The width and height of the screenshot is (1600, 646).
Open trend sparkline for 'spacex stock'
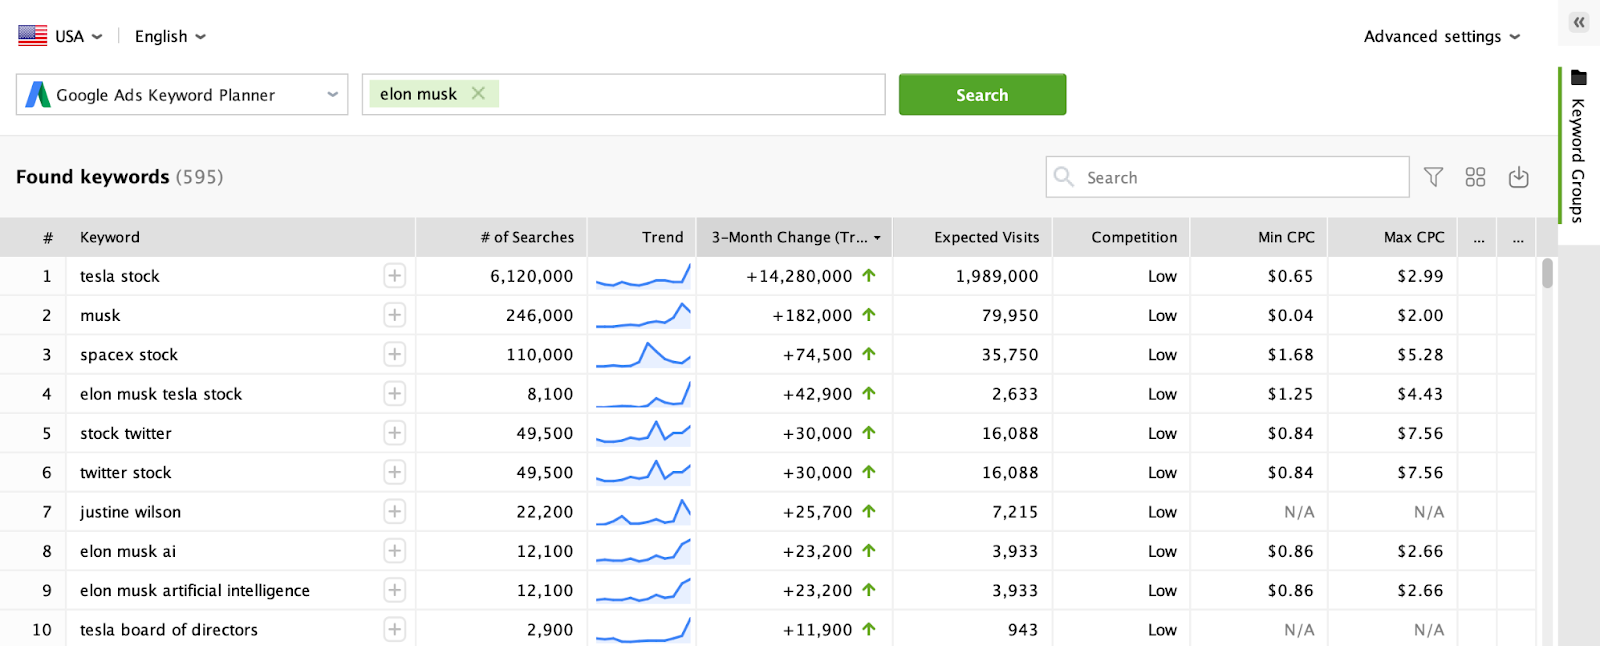pos(643,354)
